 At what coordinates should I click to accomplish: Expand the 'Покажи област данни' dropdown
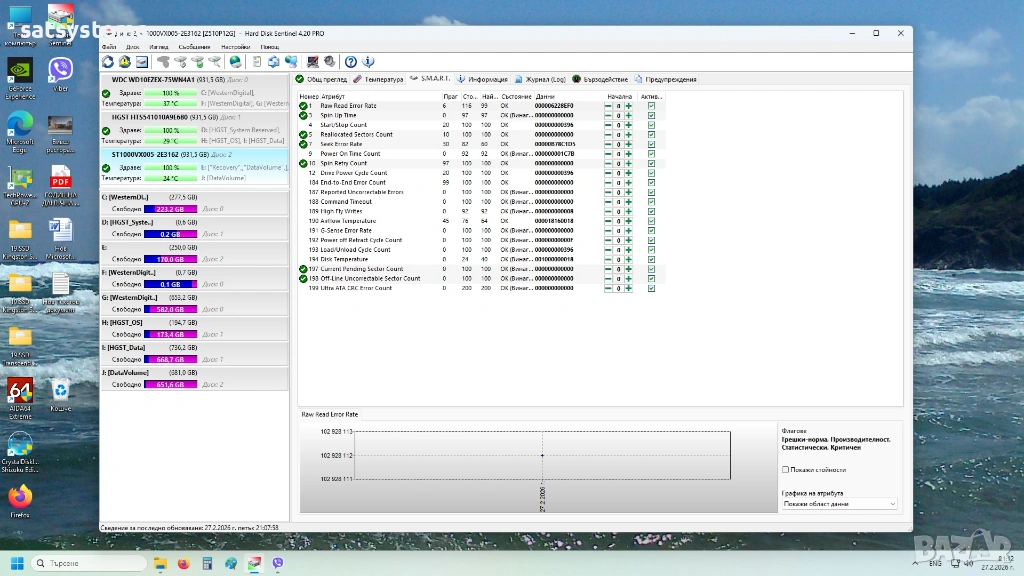[x=839, y=504]
